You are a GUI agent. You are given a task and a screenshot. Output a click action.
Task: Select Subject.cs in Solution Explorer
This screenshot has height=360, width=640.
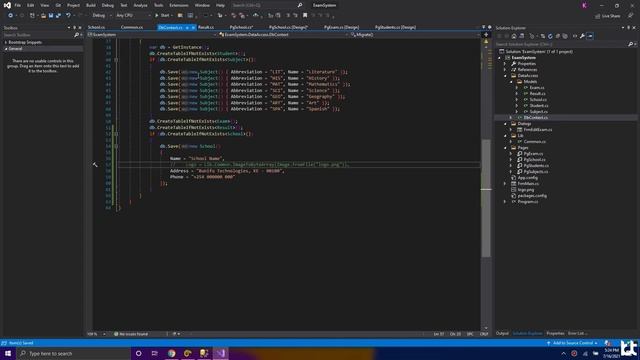click(538, 111)
